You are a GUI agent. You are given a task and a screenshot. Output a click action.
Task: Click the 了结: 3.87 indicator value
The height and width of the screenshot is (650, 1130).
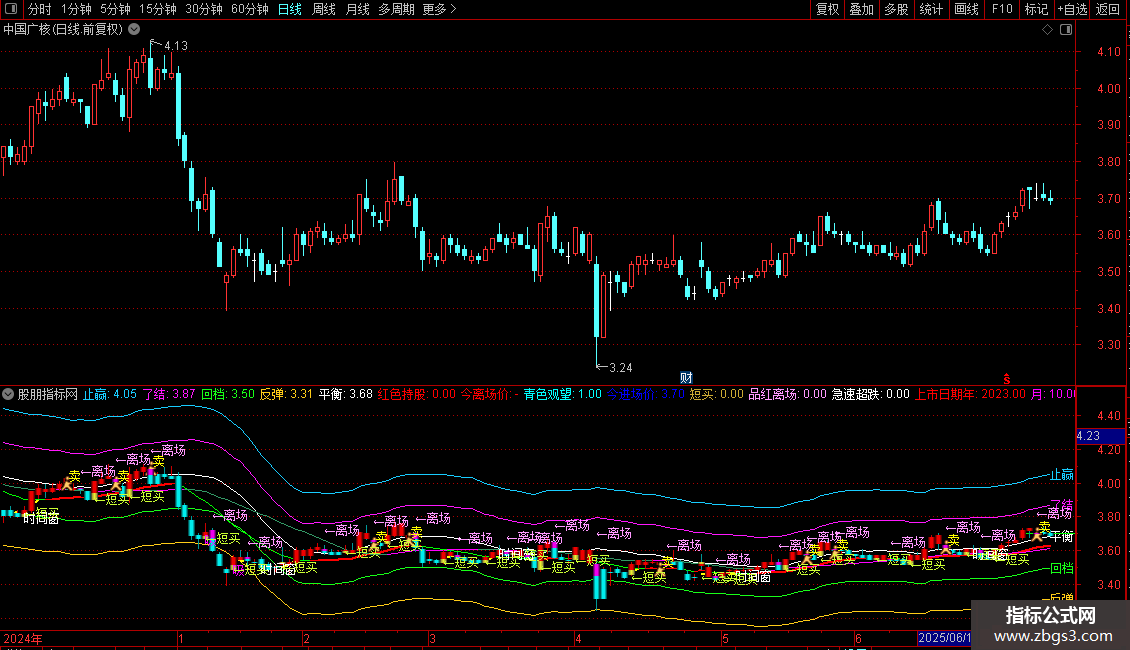169,394
